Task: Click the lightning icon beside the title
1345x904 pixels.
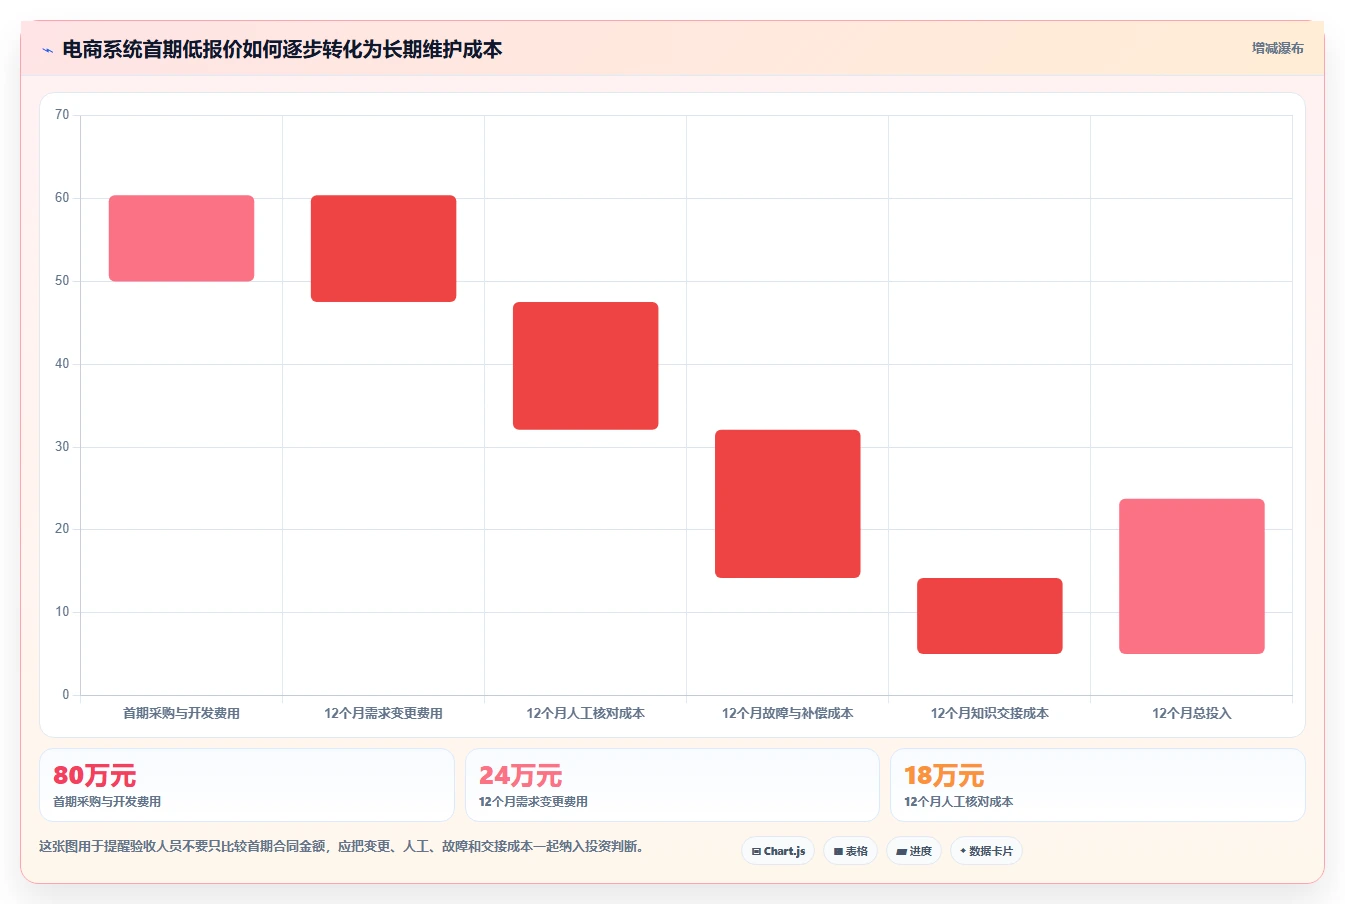Action: 47,50
